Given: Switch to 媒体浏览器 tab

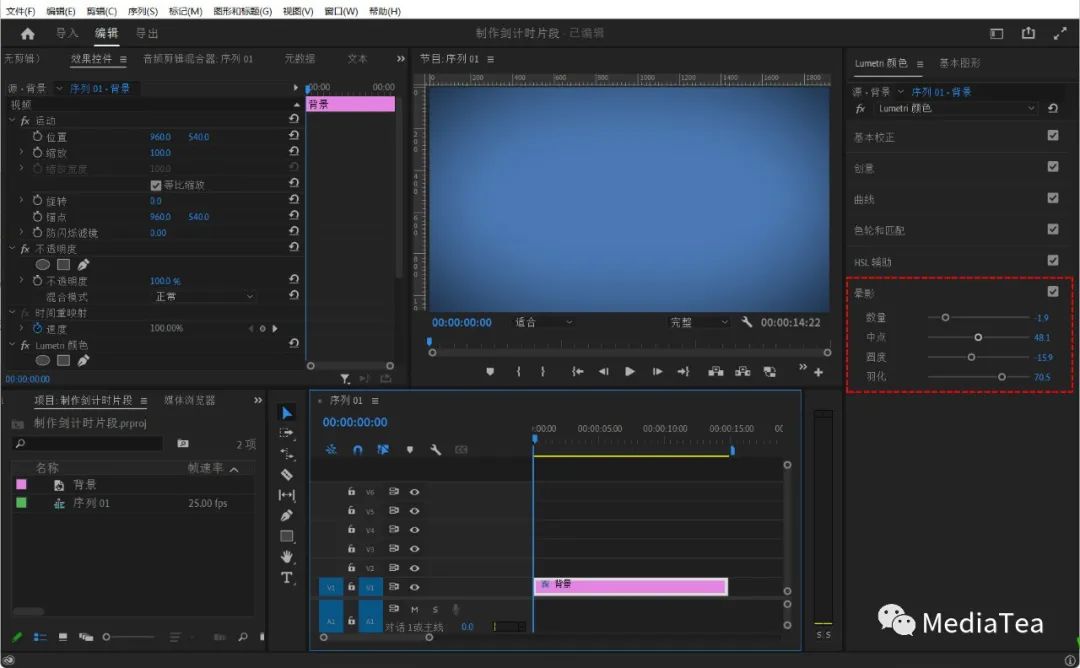Looking at the screenshot, I should (189, 399).
